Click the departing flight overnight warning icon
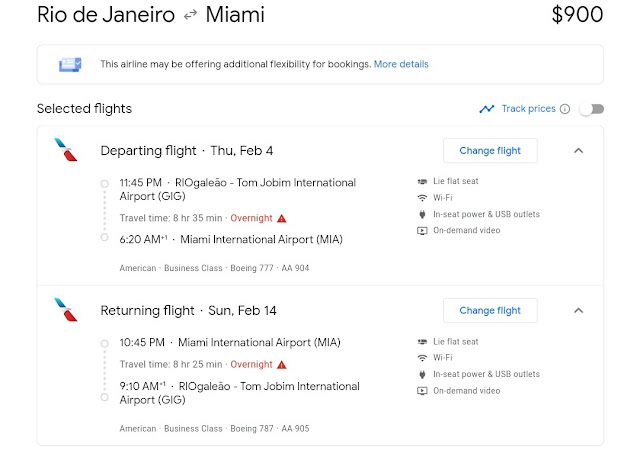Screen dimensions: 640x460 [x=282, y=217]
